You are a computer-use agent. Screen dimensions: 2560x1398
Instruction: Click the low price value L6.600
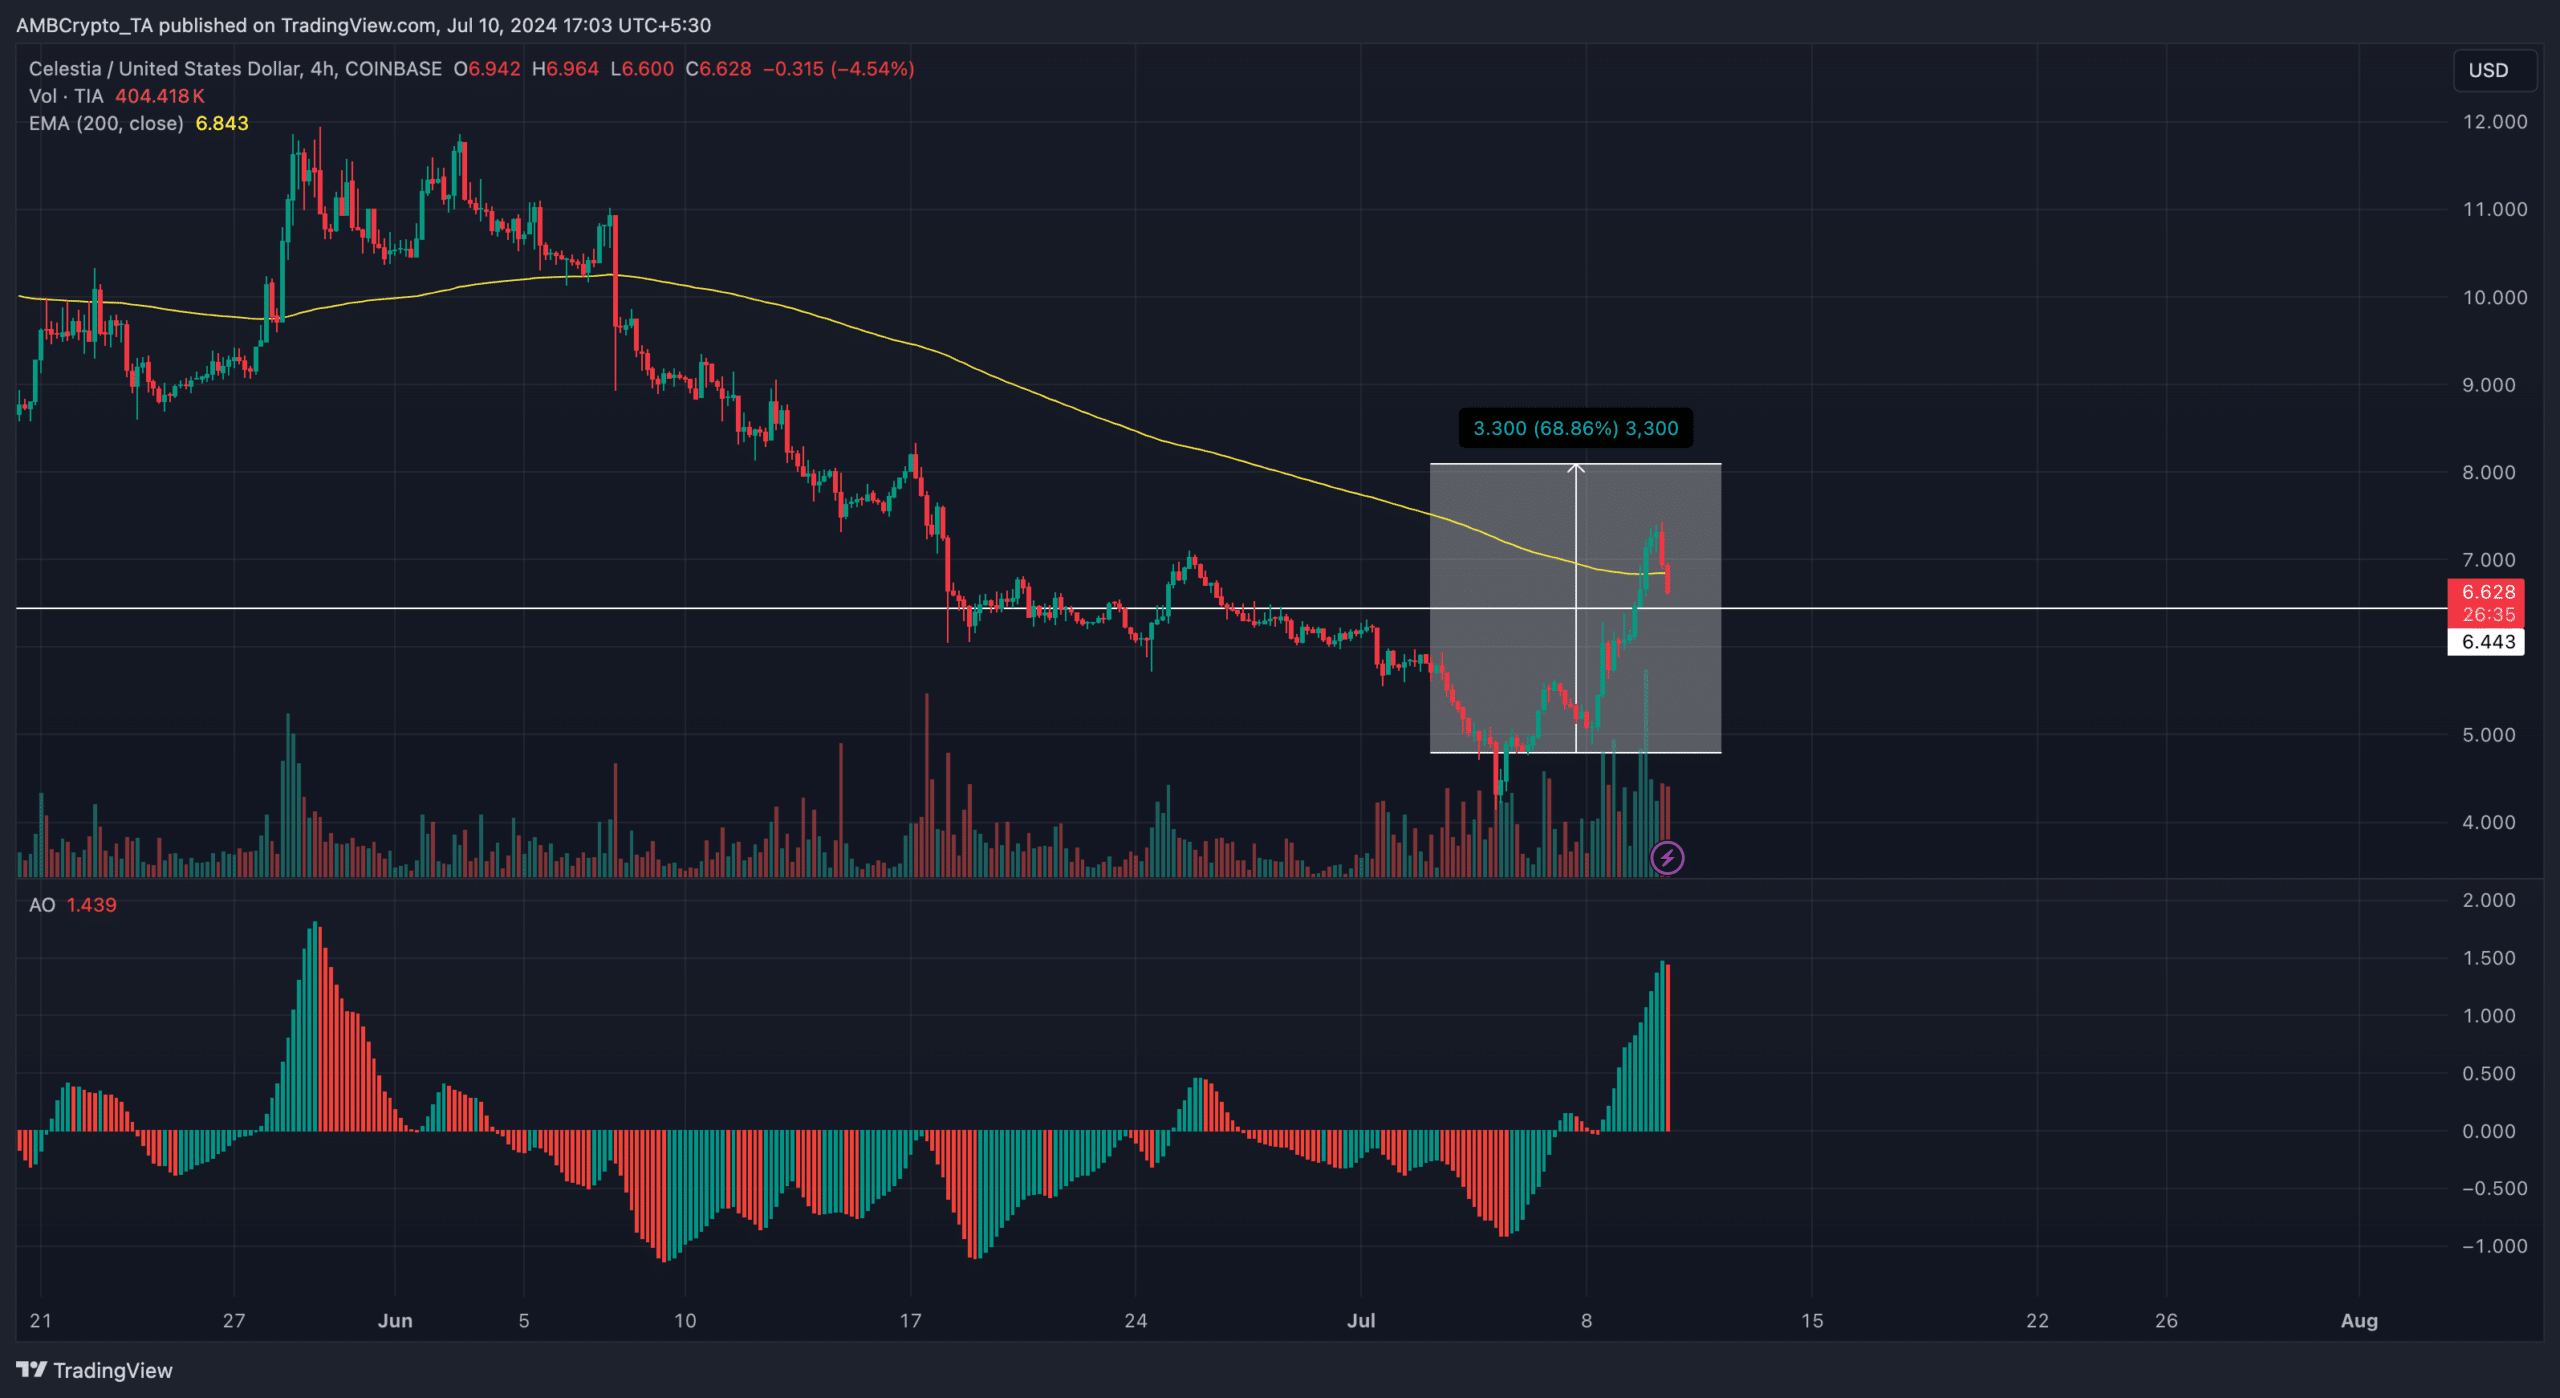coord(642,69)
